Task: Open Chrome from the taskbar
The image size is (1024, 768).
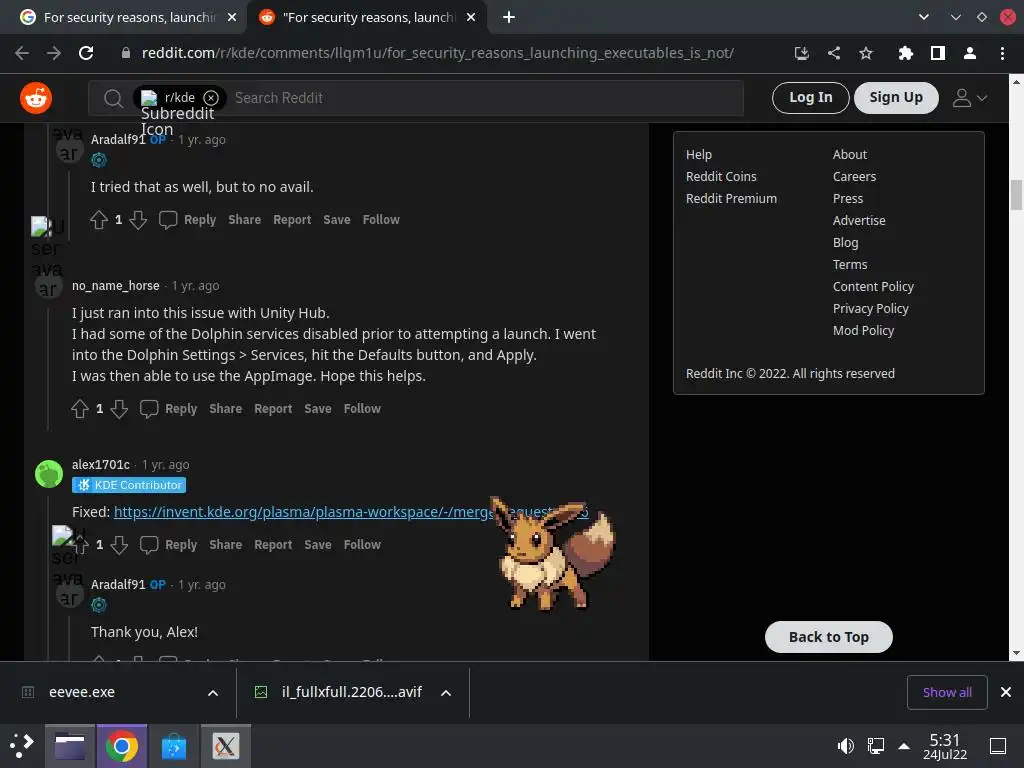Action: pyautogui.click(x=121, y=746)
